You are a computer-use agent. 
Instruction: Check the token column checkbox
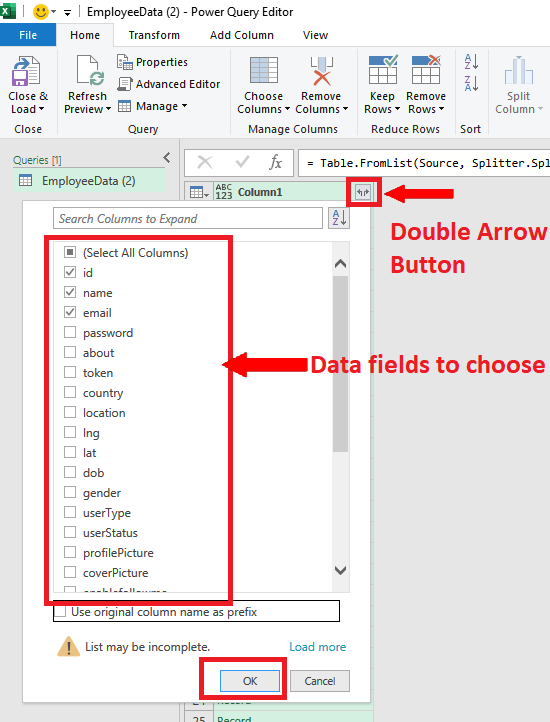coord(70,372)
